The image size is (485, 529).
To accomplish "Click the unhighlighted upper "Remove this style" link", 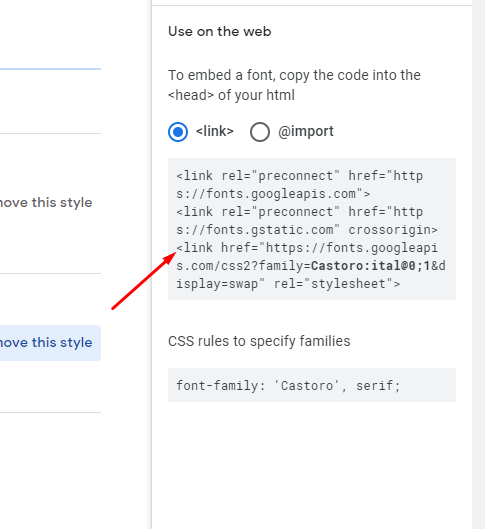I will 46,203.
